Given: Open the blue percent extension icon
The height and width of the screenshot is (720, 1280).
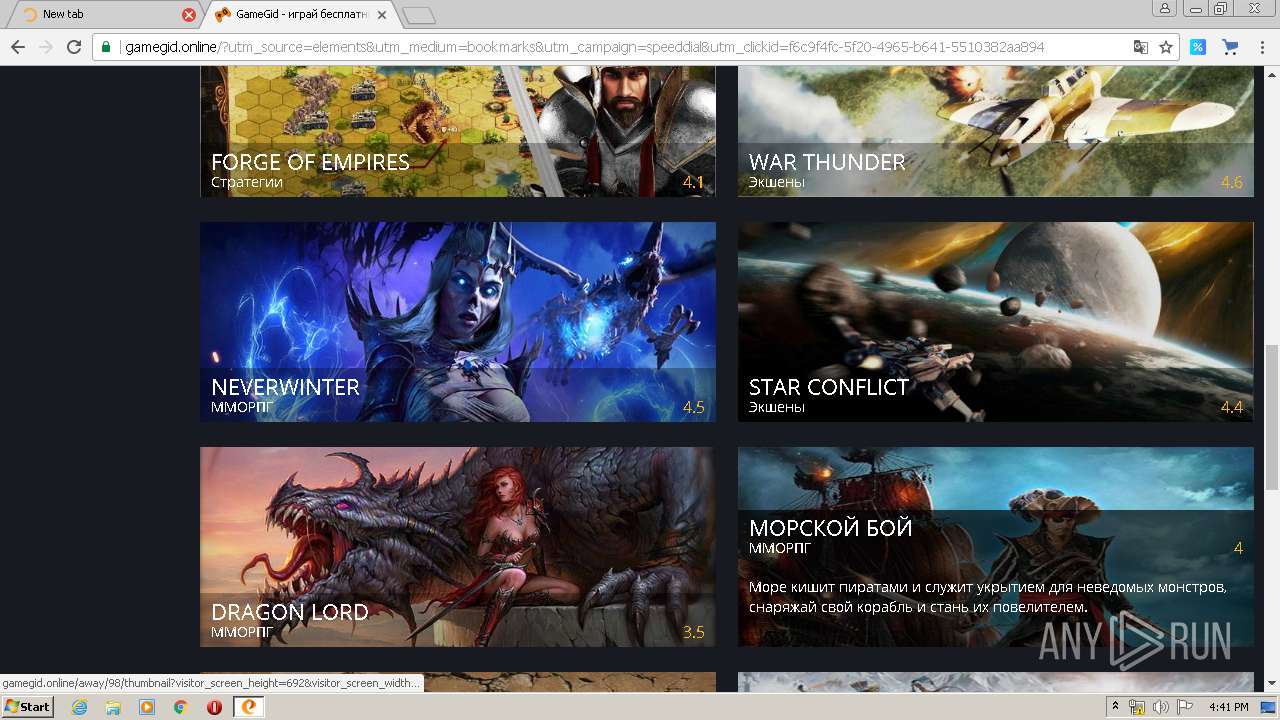Looking at the screenshot, I should click(x=1198, y=47).
